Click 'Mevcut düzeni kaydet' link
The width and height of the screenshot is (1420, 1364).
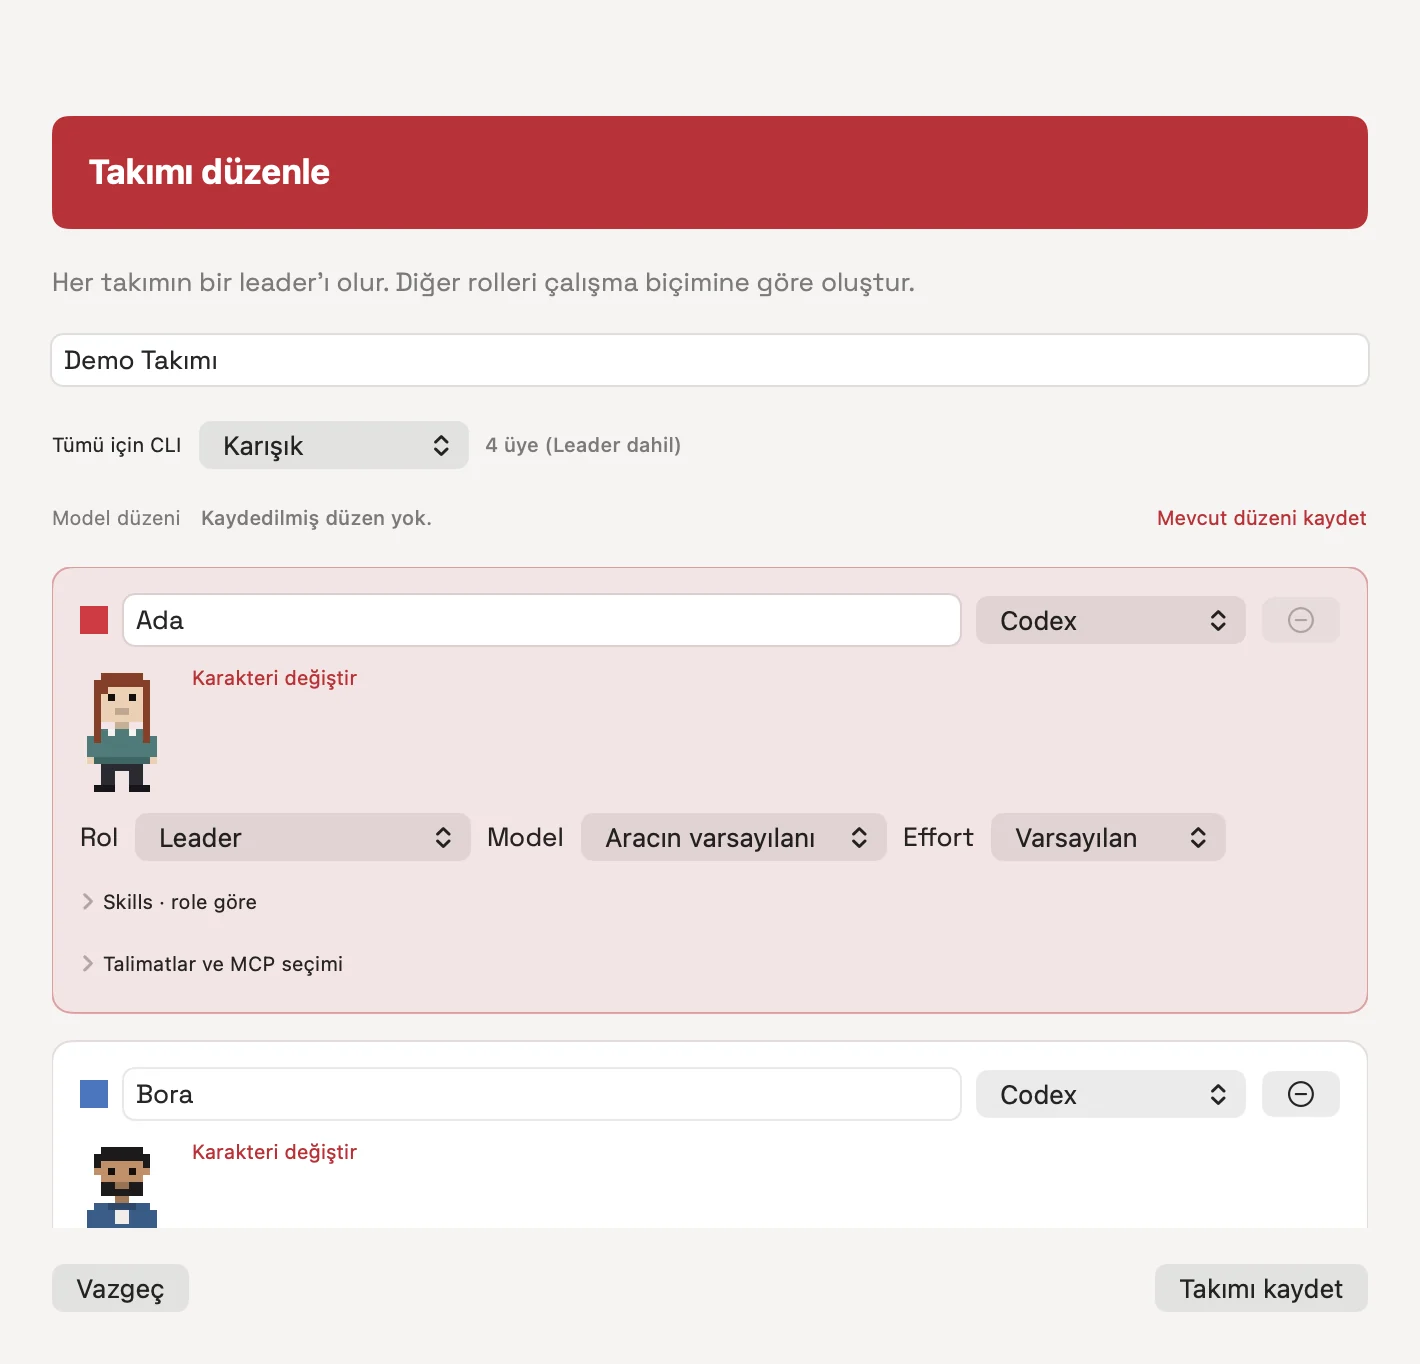1261,518
